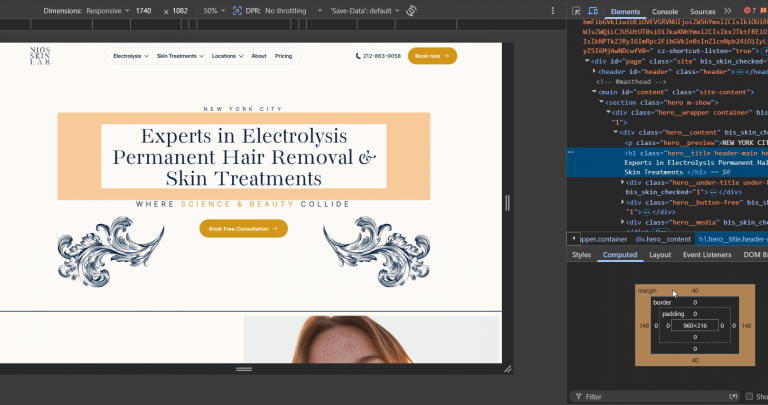Click the top margin value 40 in box model
This screenshot has width=768, height=405.
pos(695,290)
